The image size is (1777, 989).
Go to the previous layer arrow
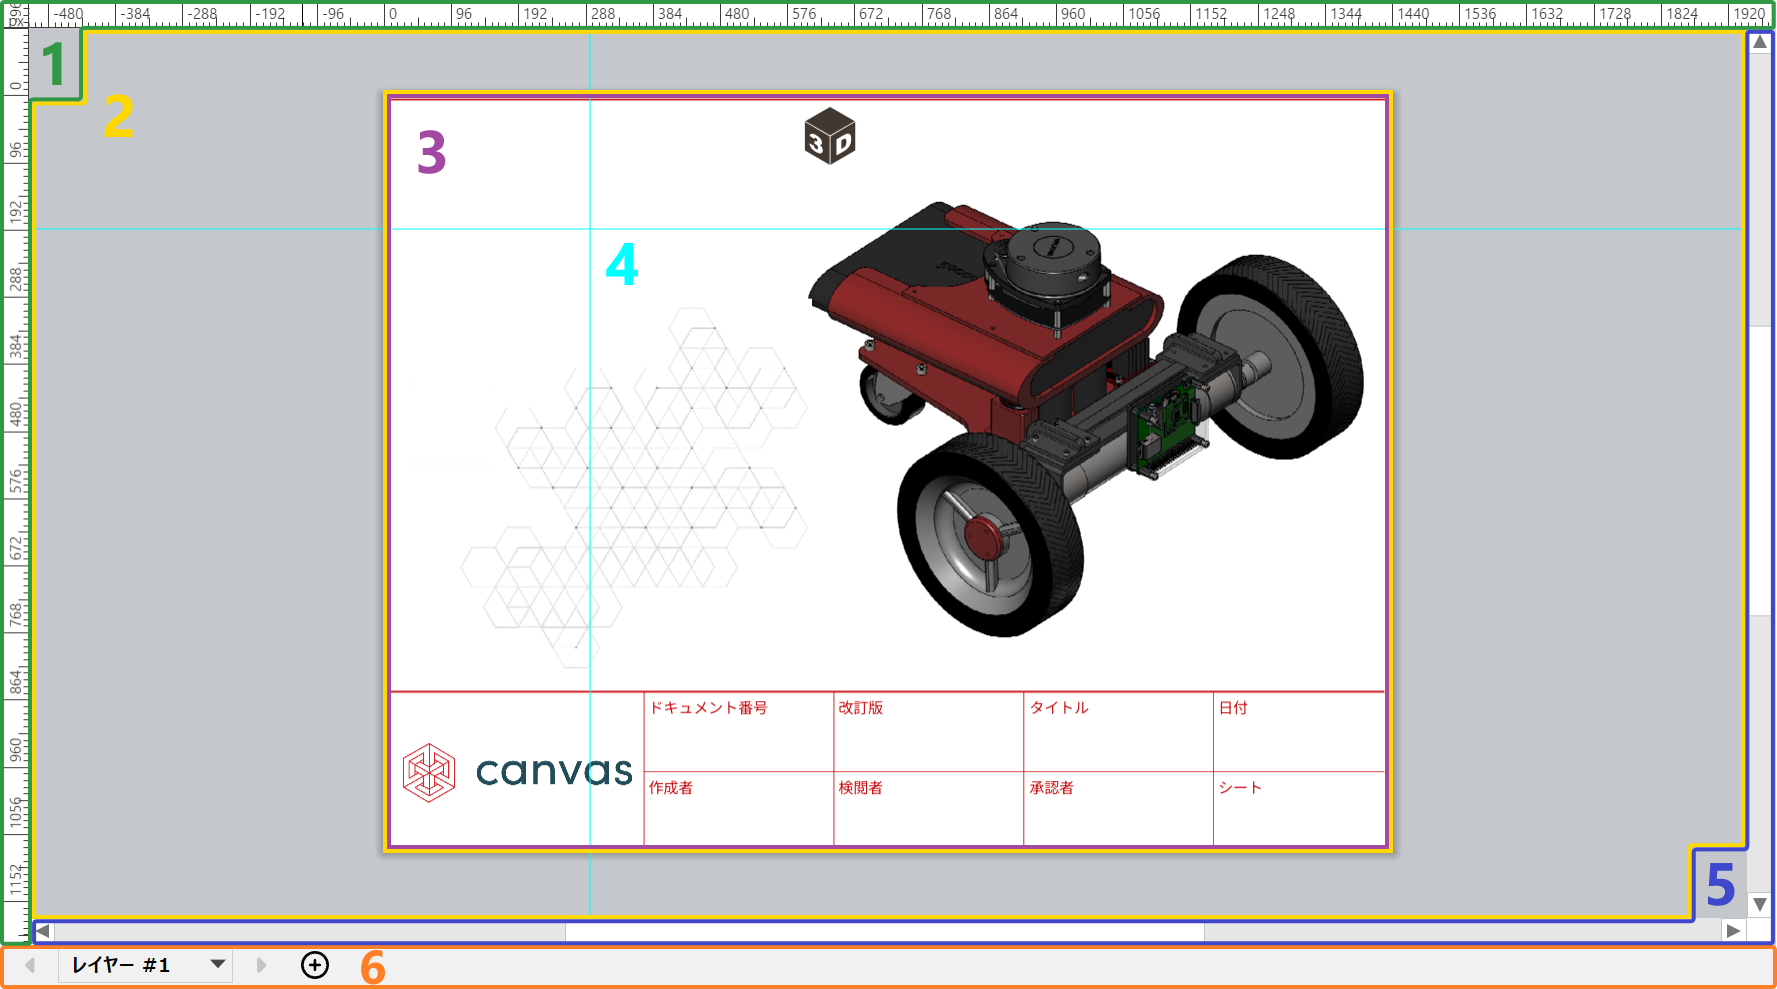(30, 965)
